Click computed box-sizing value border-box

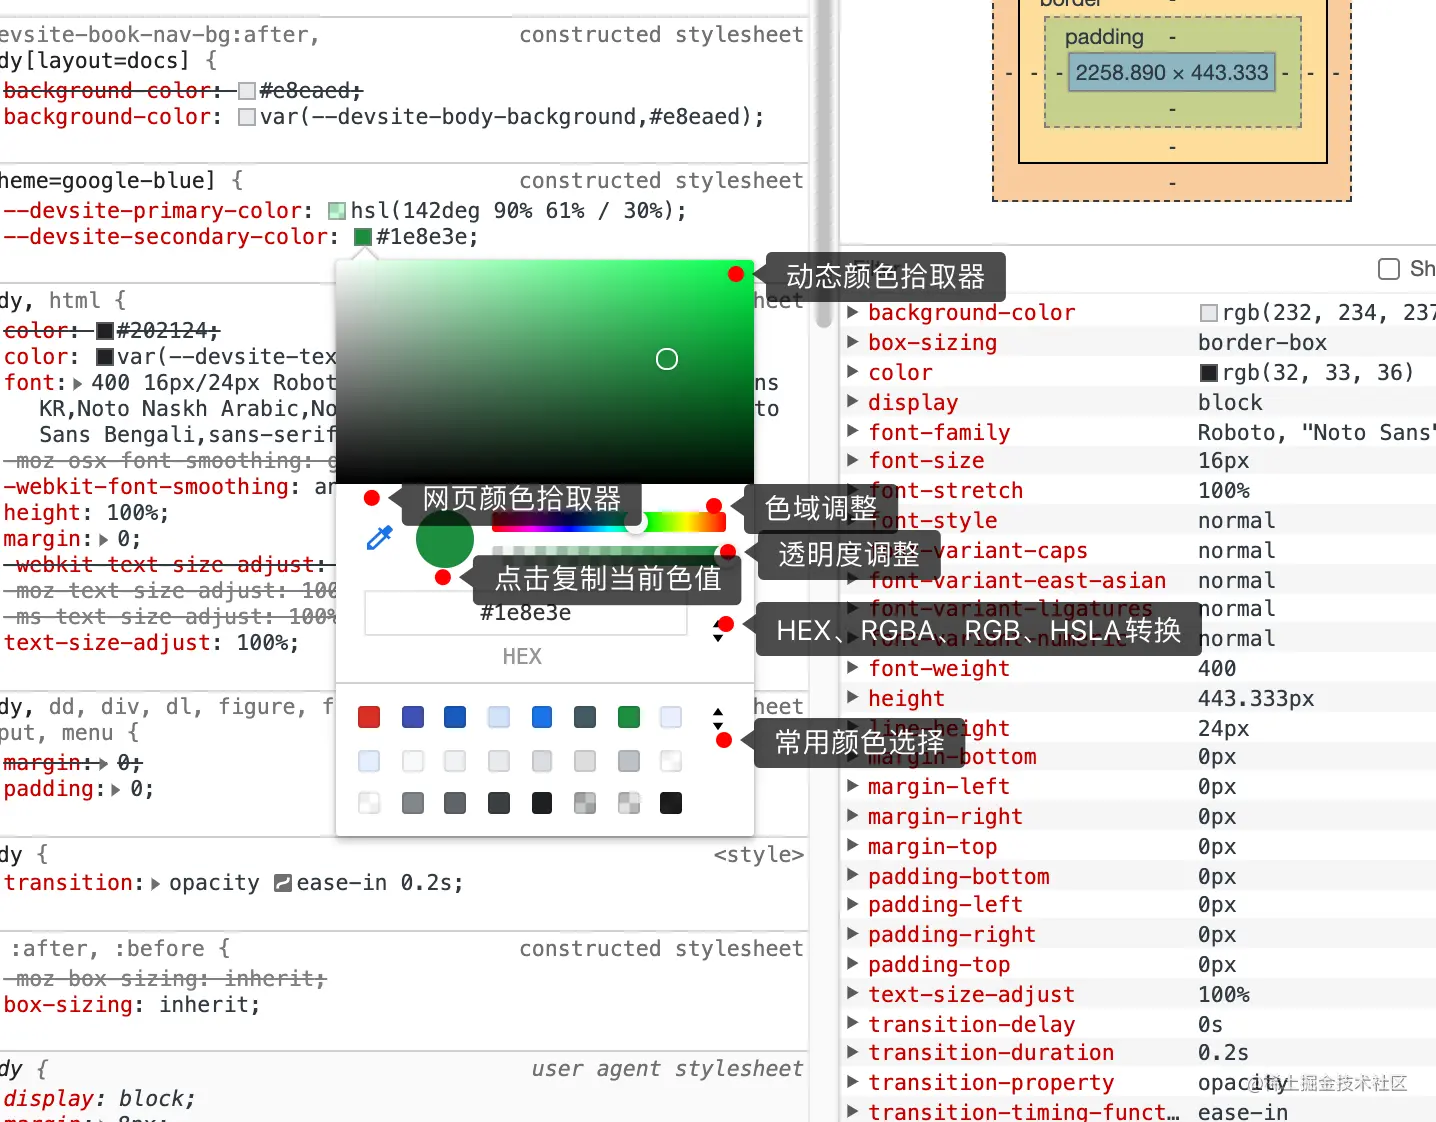pos(1262,343)
